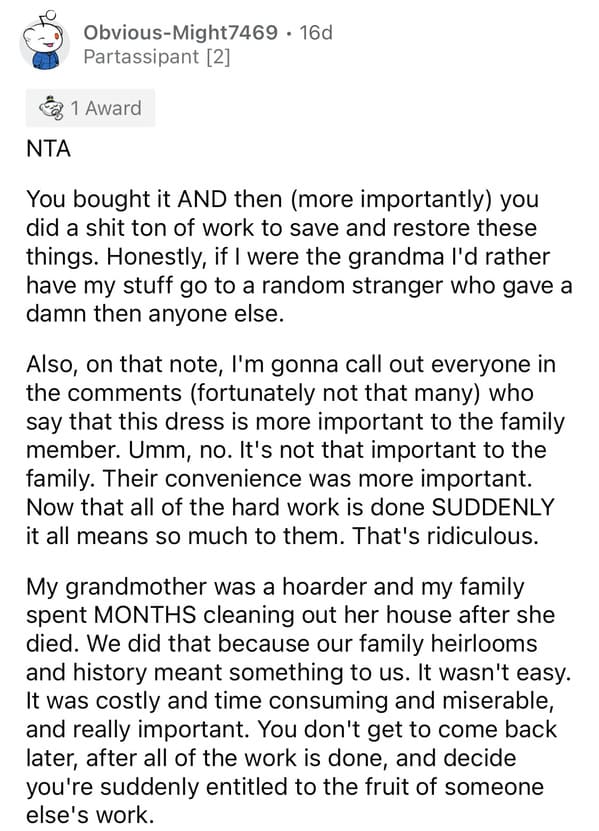Open the 1 Award button

click(x=91, y=108)
